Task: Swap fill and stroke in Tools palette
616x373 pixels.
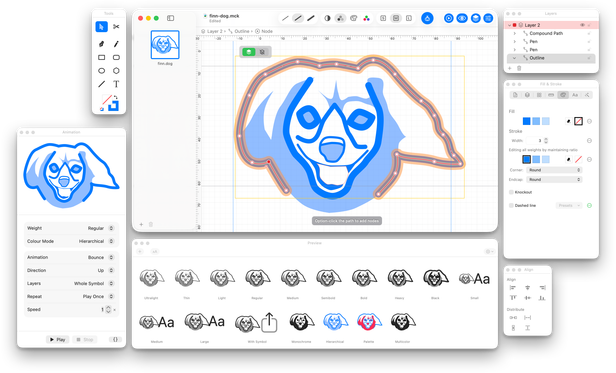Action: 116,97
